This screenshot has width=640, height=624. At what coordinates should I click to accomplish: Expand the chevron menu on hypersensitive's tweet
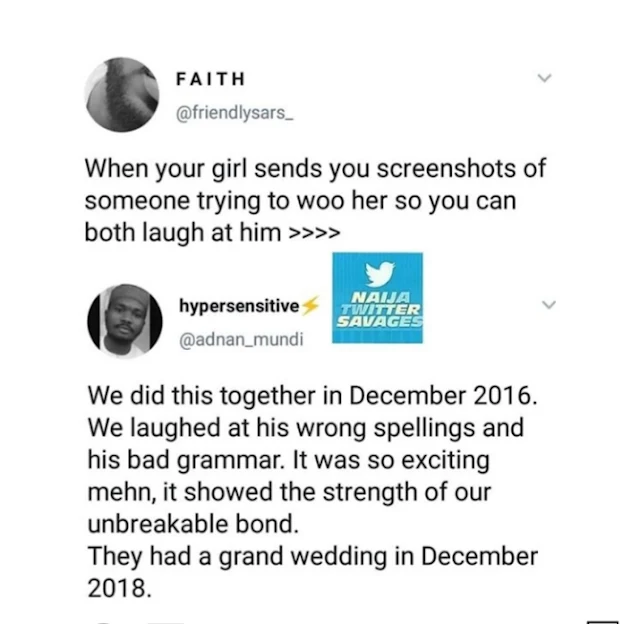click(549, 304)
